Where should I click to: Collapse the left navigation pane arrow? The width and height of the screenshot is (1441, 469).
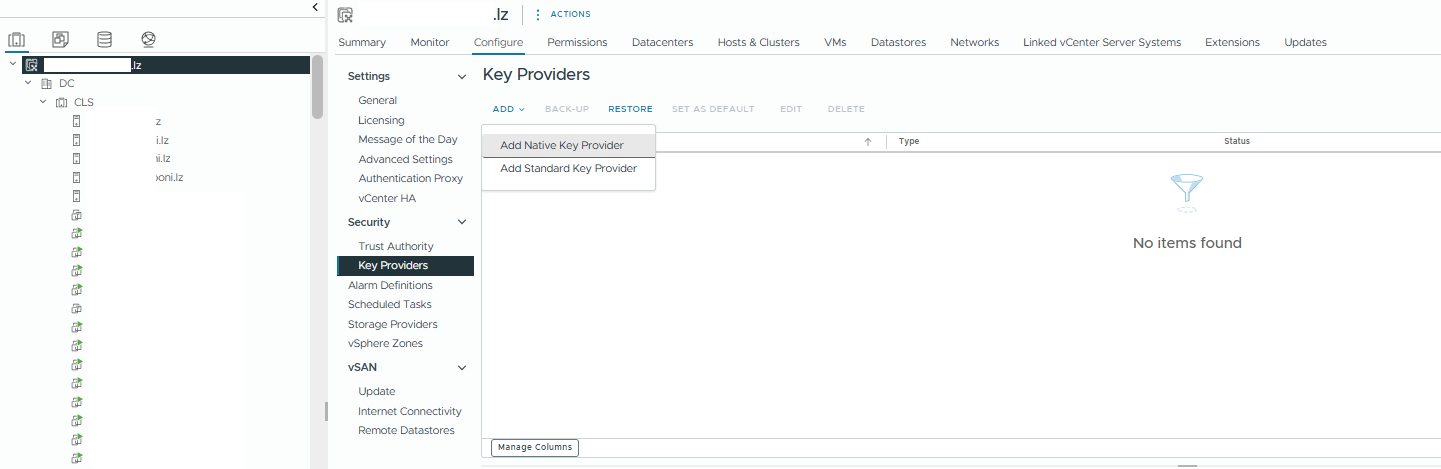pos(316,7)
